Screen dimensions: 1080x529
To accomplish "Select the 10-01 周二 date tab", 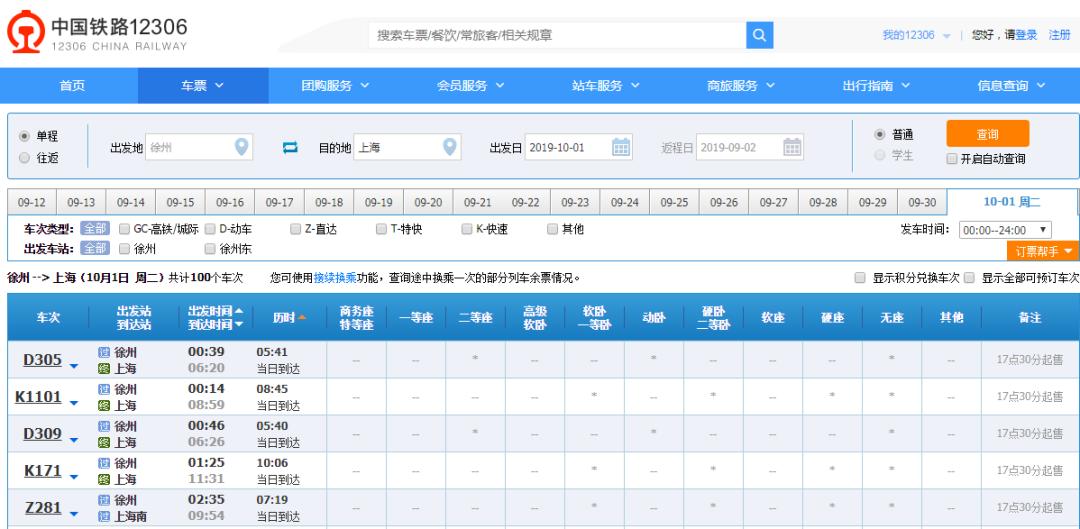I will [x=1012, y=202].
